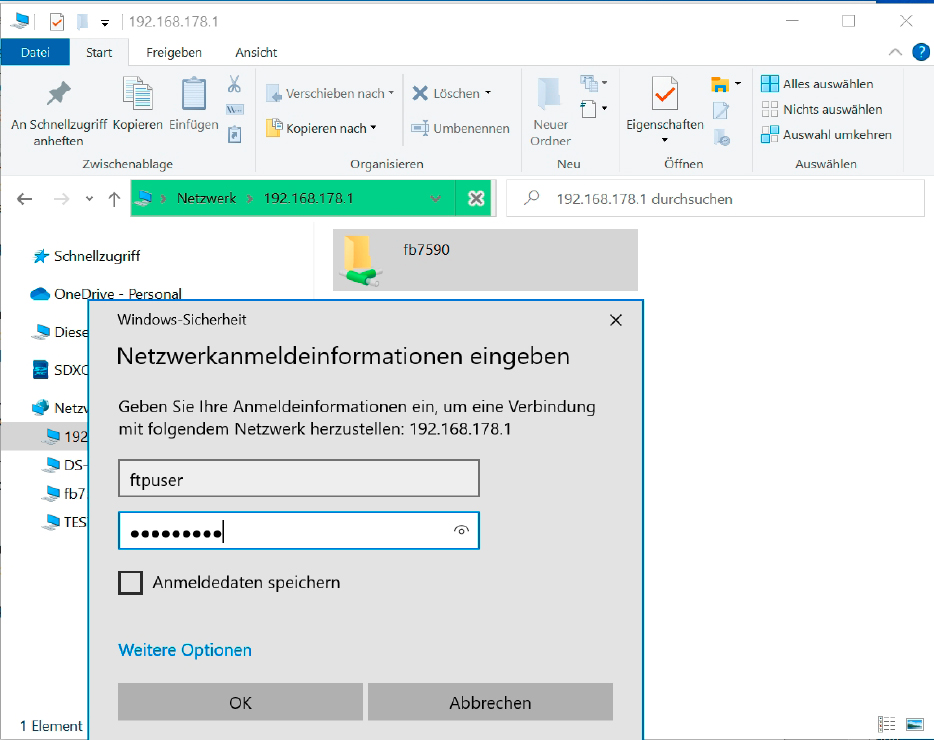Cancel the address bar entry with the red X
The height and width of the screenshot is (740, 934).
pyautogui.click(x=475, y=197)
